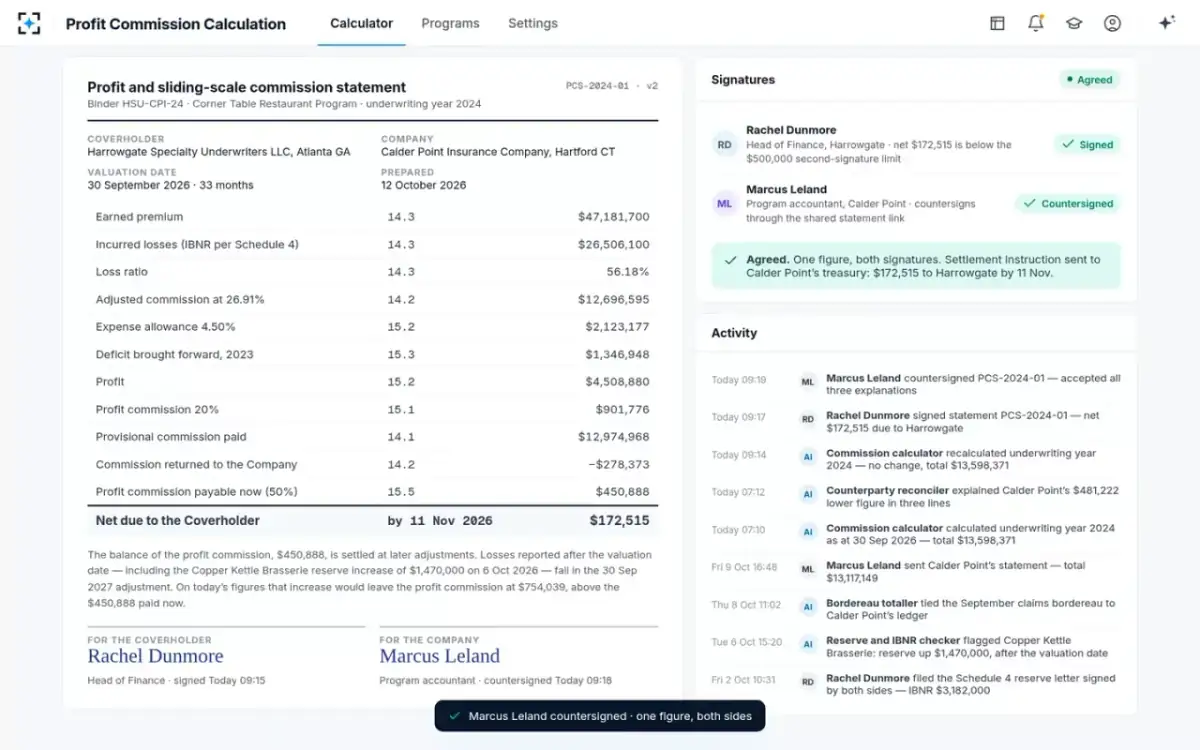Click the Activity panel heading
1200x750 pixels.
[x=734, y=333]
